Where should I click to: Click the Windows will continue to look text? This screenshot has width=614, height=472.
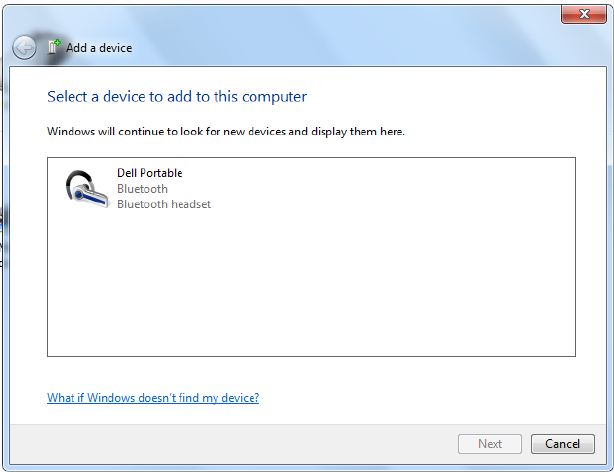click(x=226, y=131)
